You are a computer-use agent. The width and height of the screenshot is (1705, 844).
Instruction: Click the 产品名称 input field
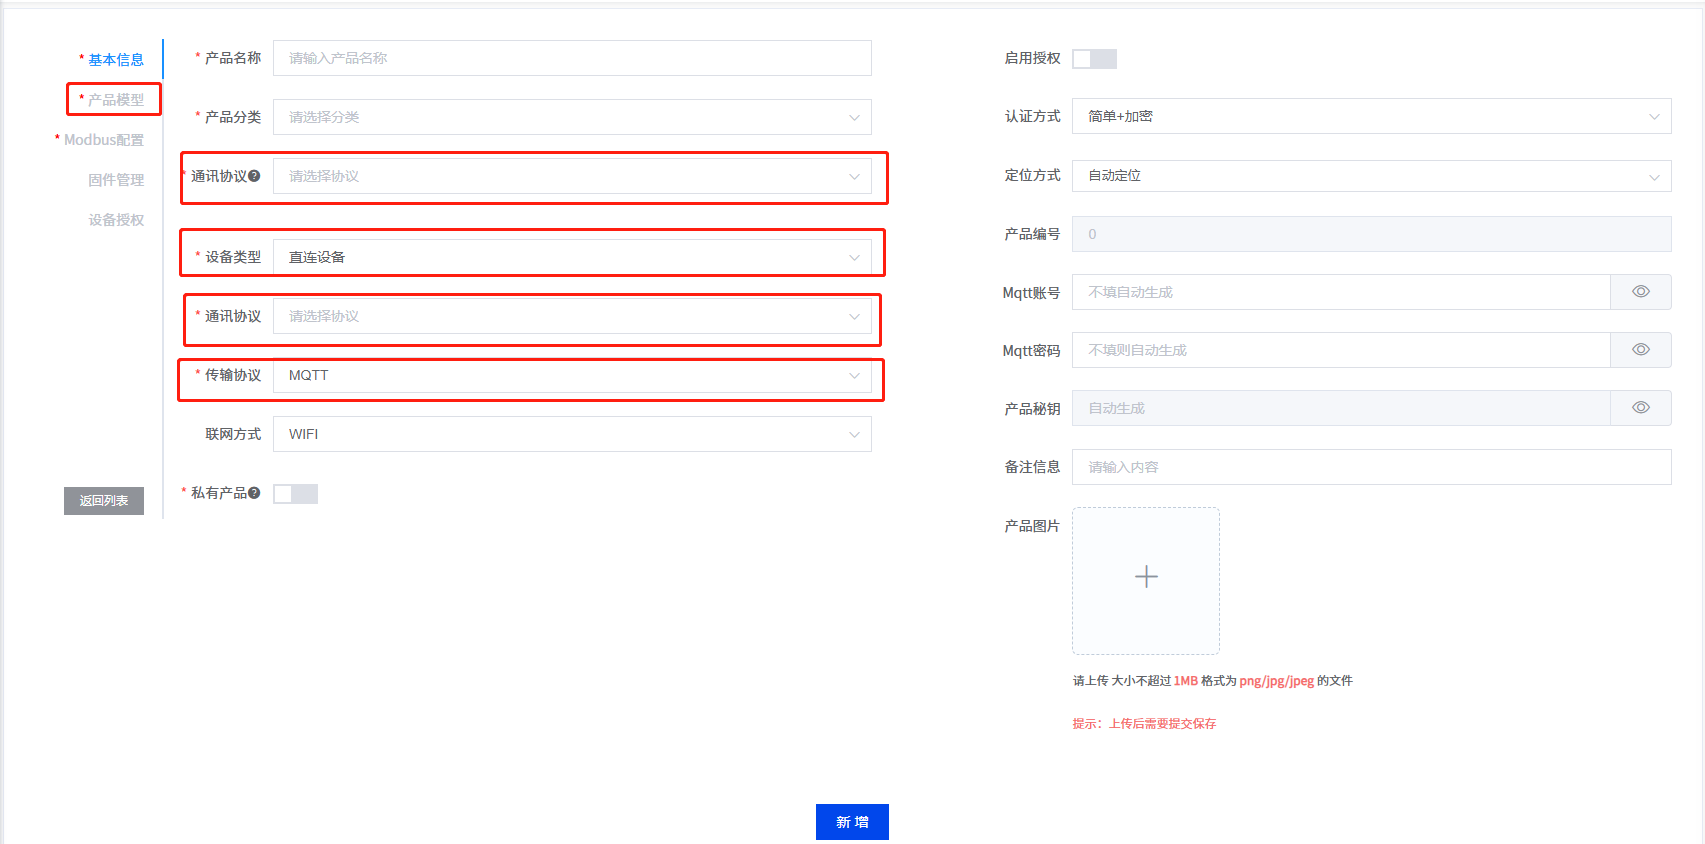point(572,58)
